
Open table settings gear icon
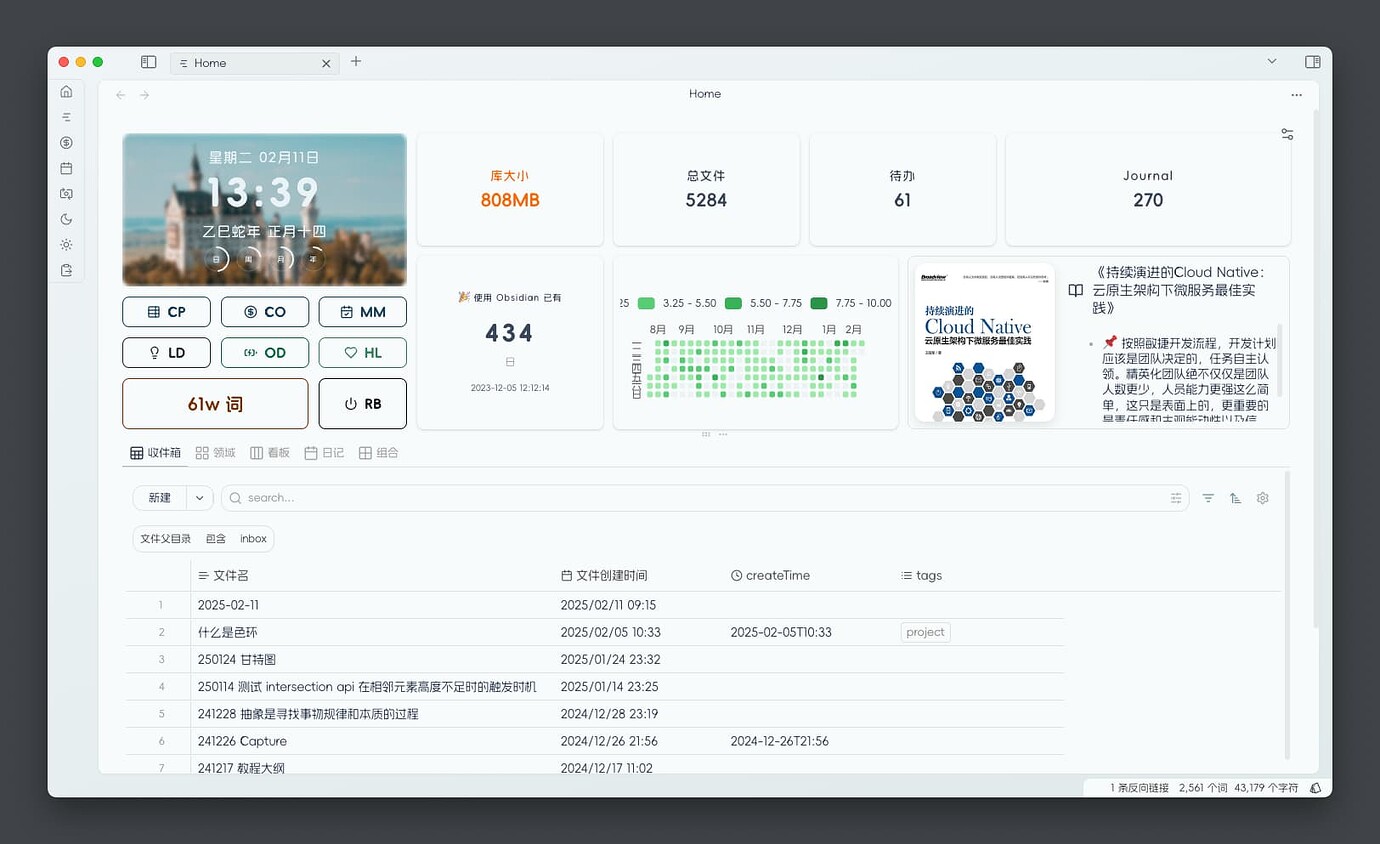[x=1262, y=498]
